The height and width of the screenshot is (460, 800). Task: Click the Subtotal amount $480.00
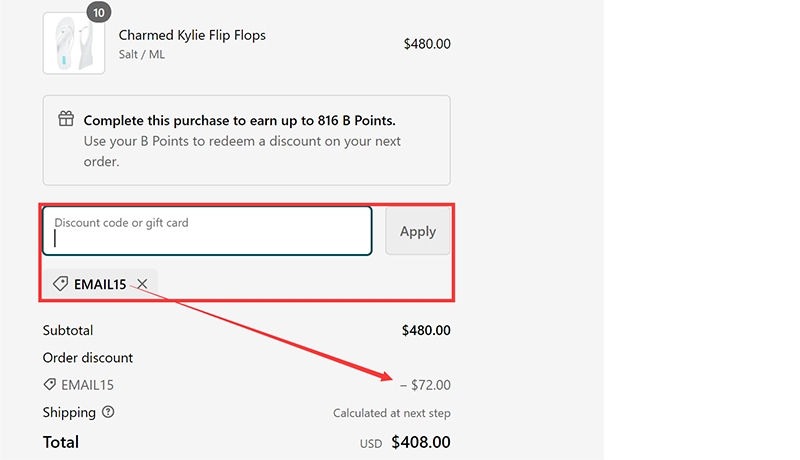click(x=426, y=330)
